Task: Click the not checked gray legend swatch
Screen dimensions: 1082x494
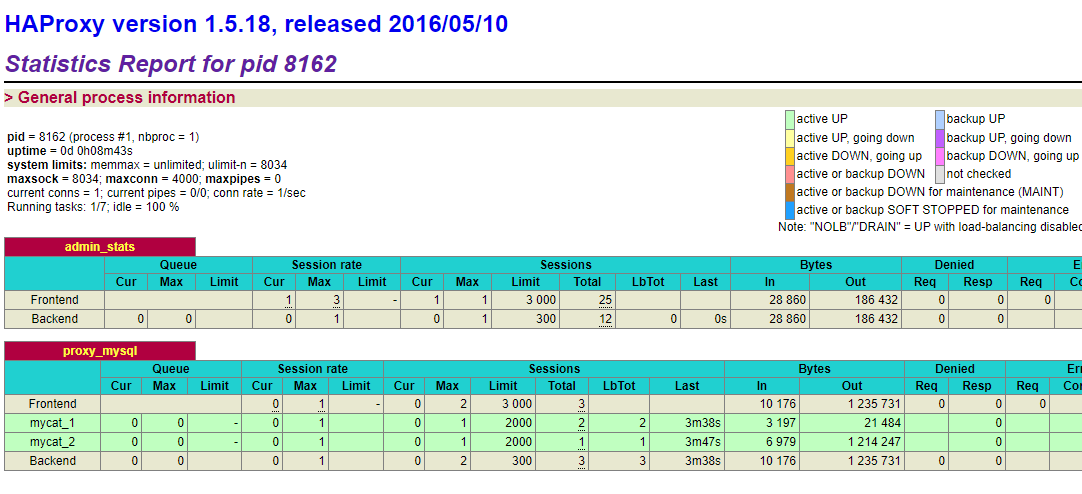Action: (940, 174)
